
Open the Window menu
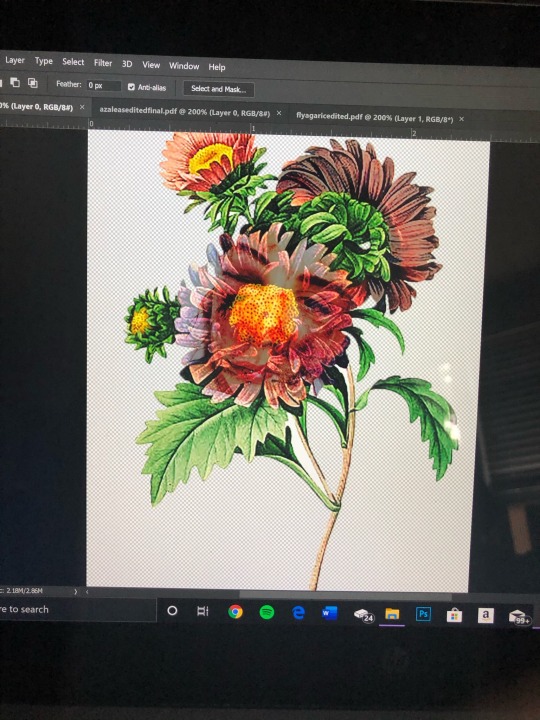[184, 66]
